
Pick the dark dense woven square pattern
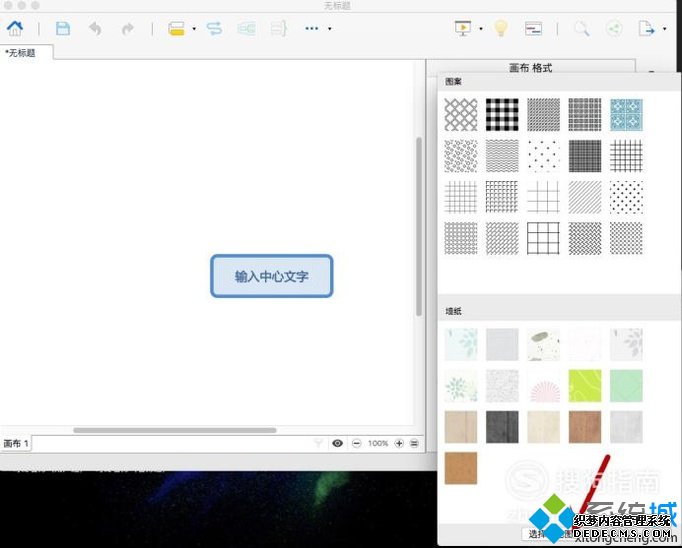pyautogui.click(x=585, y=156)
